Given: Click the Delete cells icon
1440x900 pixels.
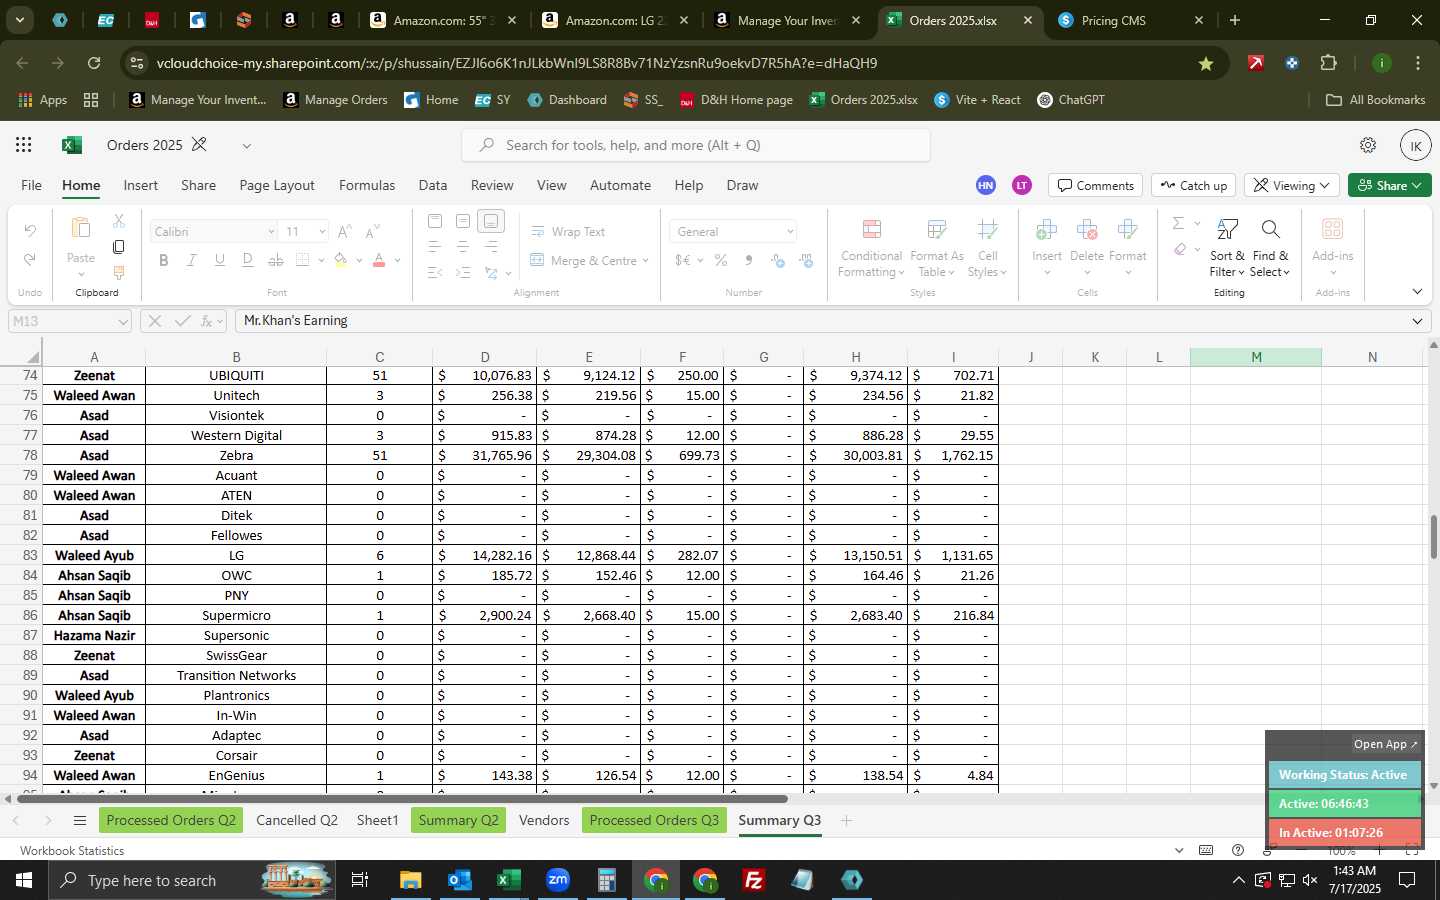Looking at the screenshot, I should [x=1087, y=231].
